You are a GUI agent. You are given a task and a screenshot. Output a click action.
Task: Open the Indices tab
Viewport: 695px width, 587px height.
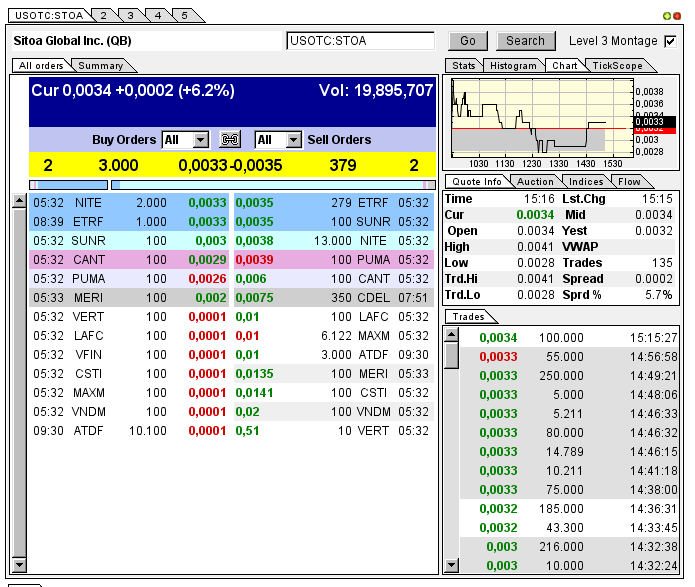tap(586, 182)
